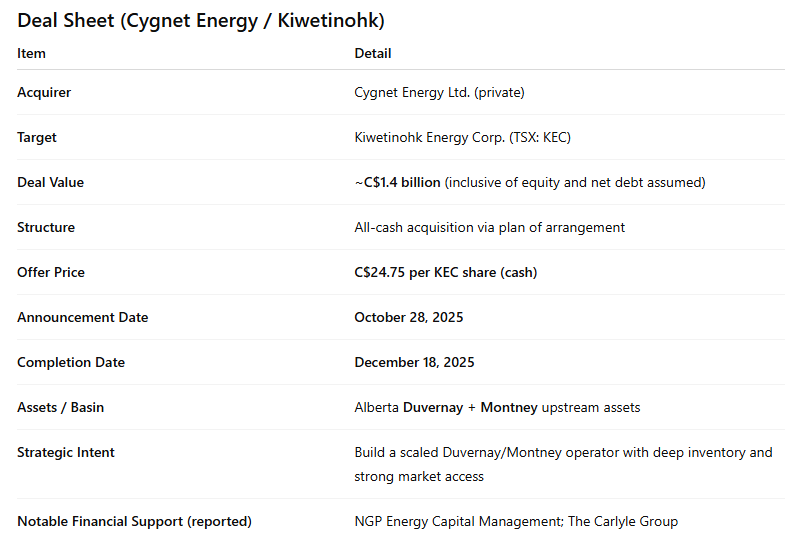Click 'Build a scaled Duvernay/Montney operator' line
This screenshot has width=811, height=556.
click(563, 453)
